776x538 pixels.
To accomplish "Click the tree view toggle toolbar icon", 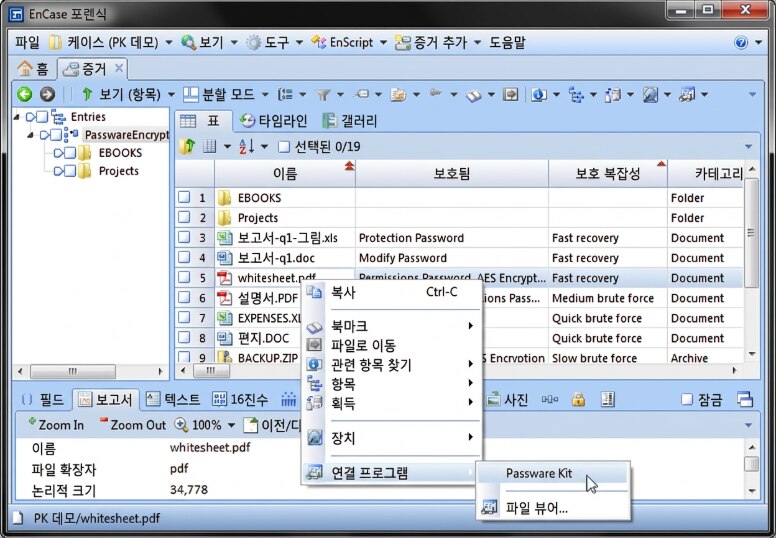I will [285, 94].
